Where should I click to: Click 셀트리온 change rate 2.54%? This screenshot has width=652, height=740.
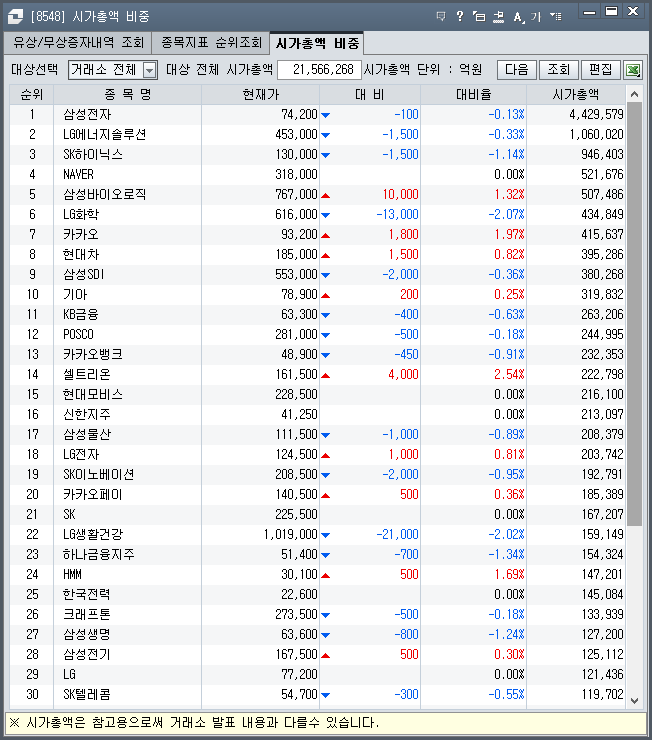(x=509, y=374)
